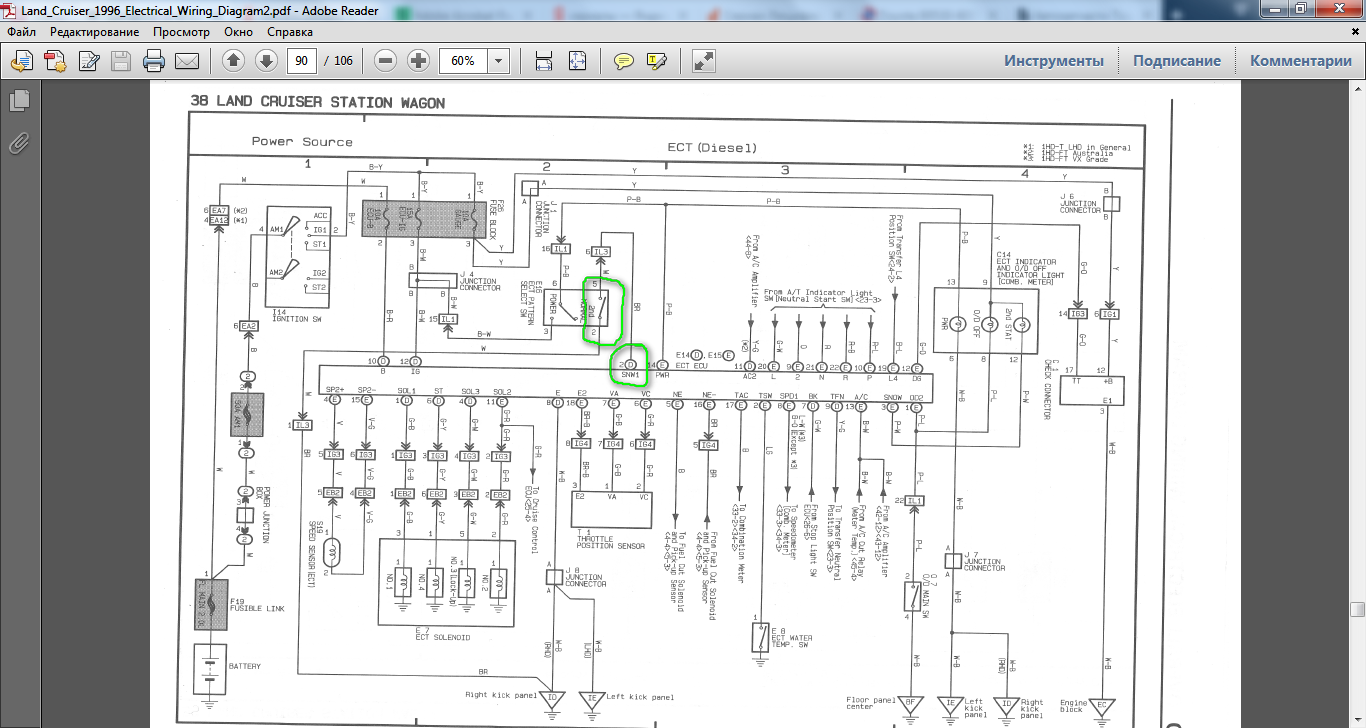
Task: Click 'BATTERY' label in diagram
Action: 245,666
